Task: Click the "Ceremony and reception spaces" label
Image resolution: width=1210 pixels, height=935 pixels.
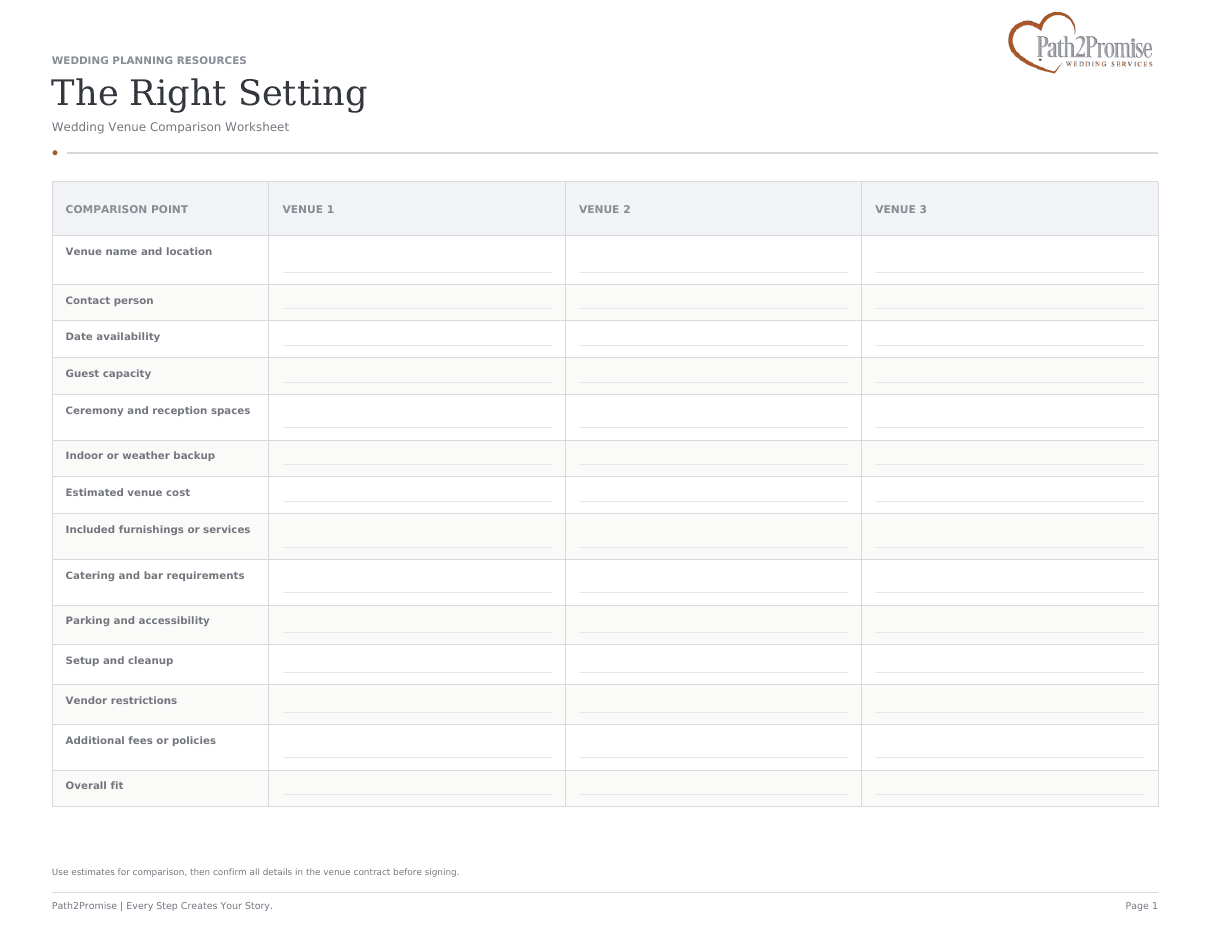Action: [x=158, y=411]
